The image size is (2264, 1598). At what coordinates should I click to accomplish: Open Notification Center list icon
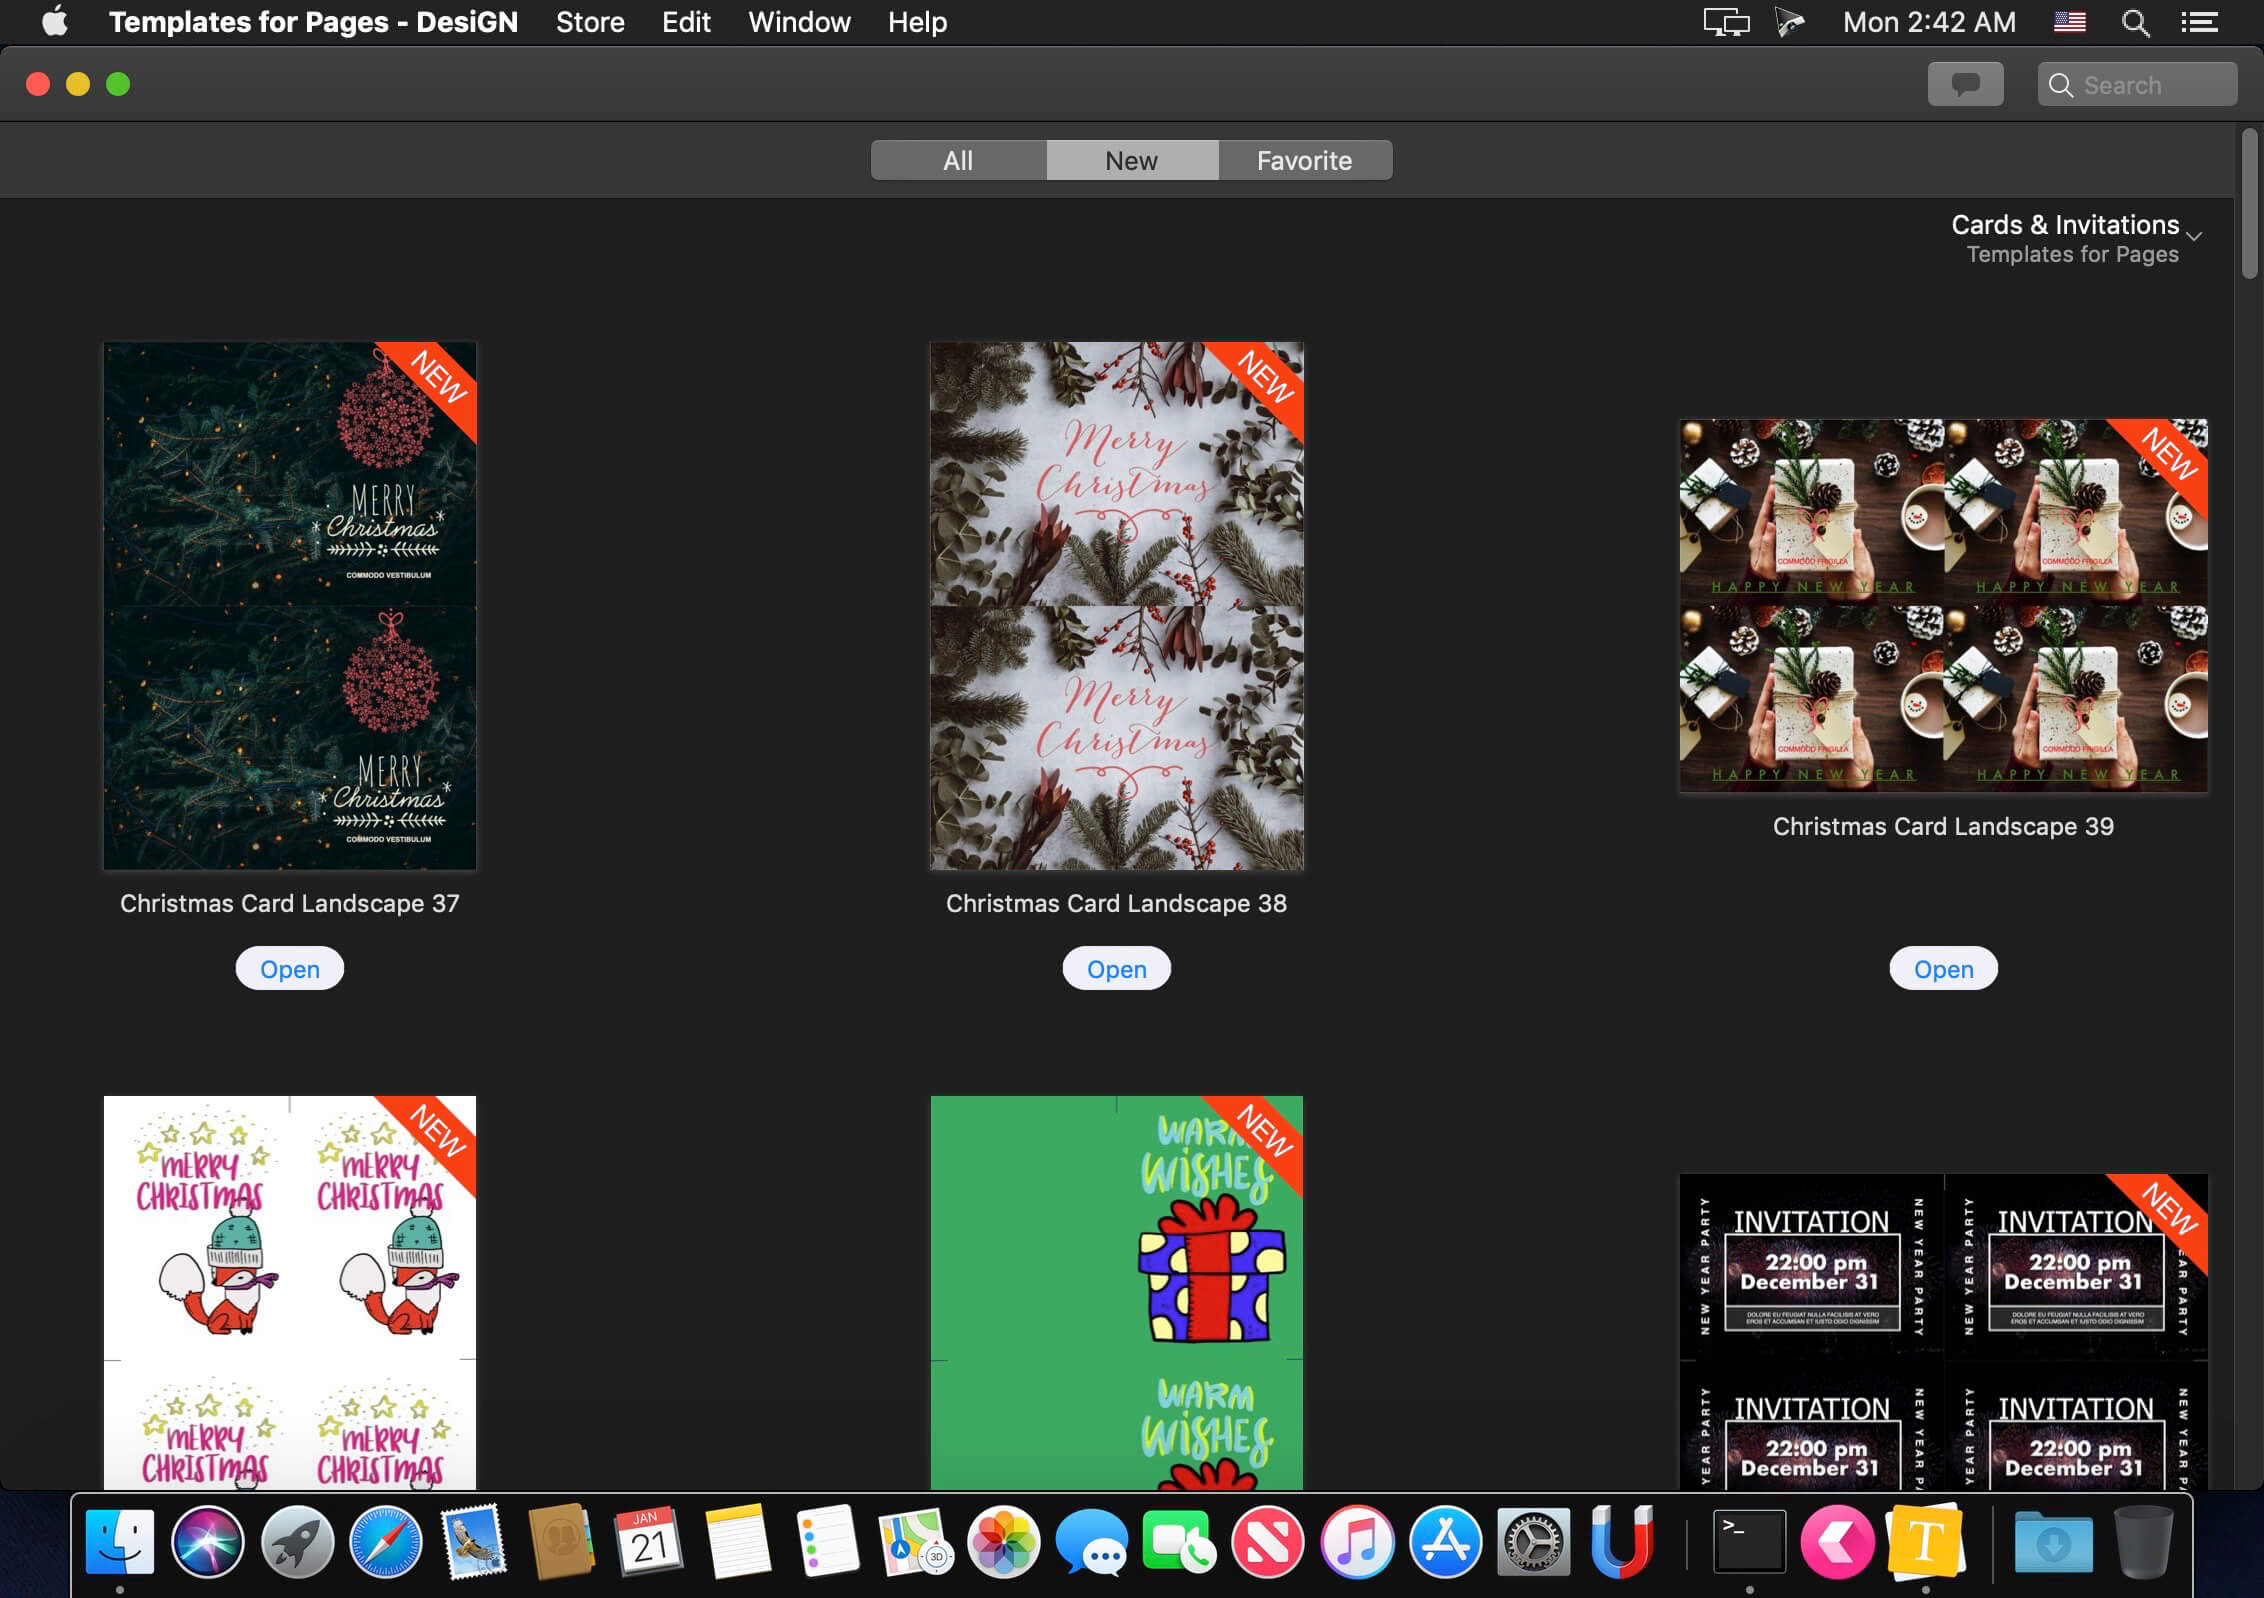(2199, 22)
